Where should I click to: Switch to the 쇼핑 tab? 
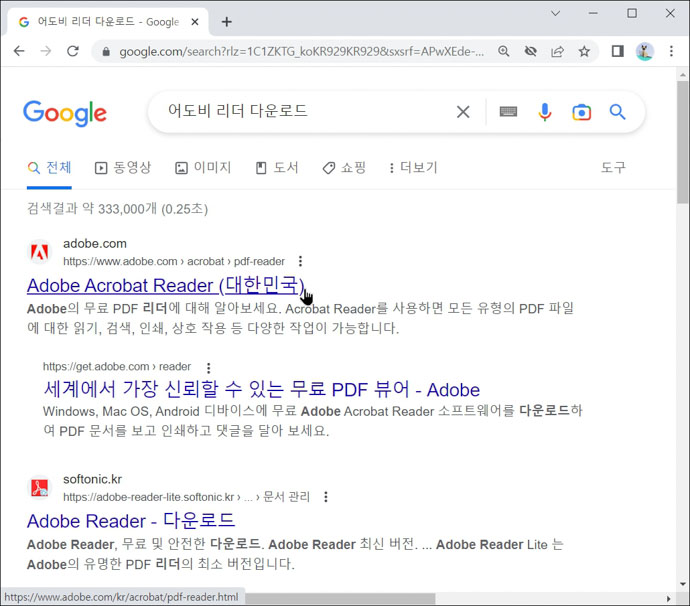coord(344,168)
